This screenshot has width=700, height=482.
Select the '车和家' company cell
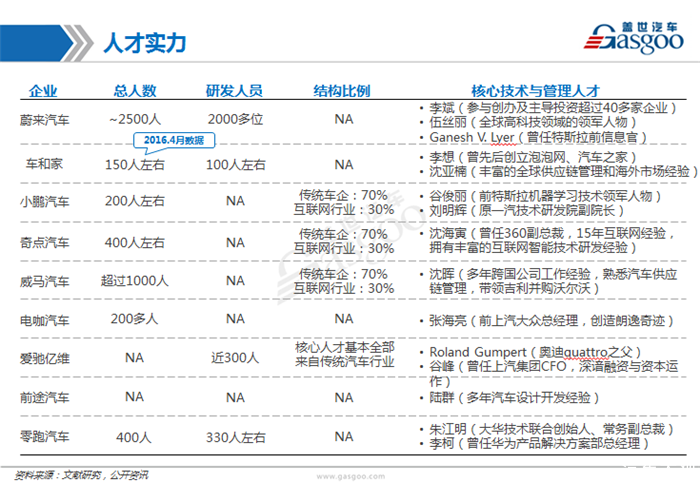44,164
